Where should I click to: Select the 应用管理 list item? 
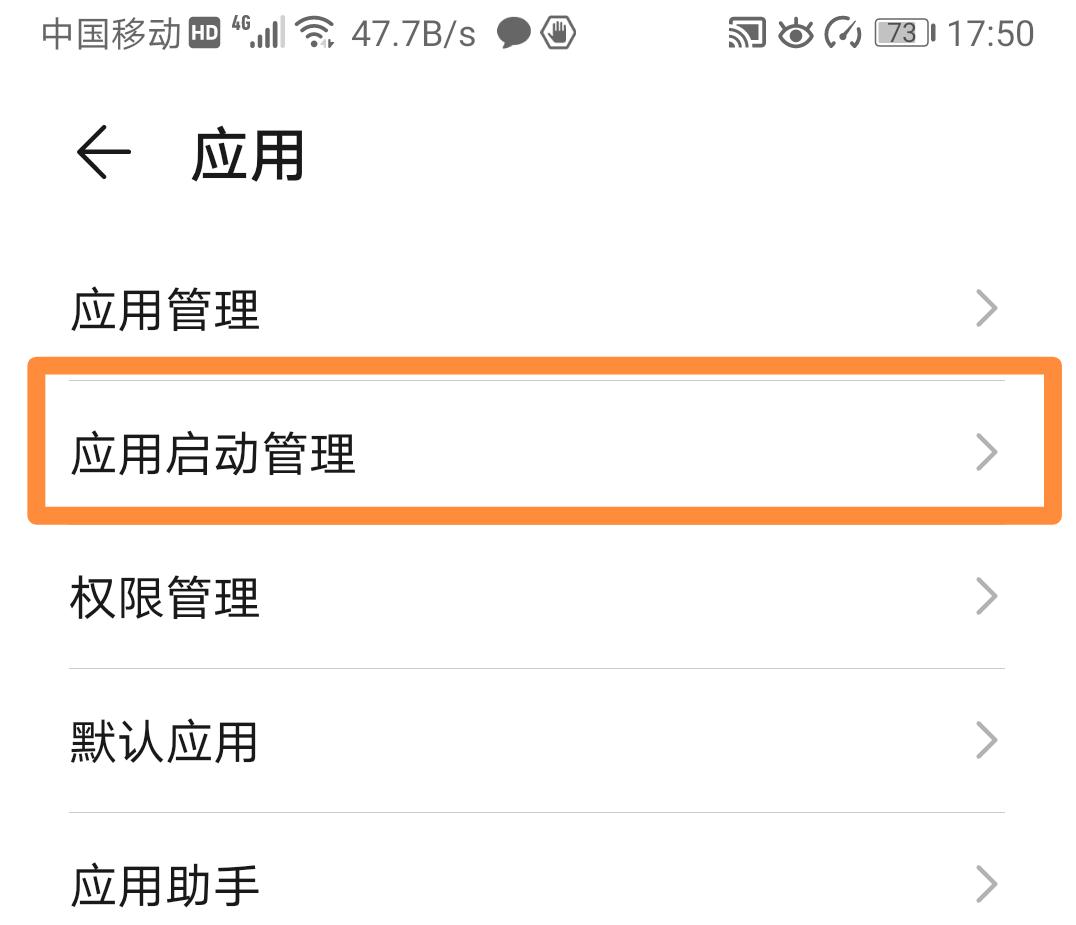(x=400, y=308)
